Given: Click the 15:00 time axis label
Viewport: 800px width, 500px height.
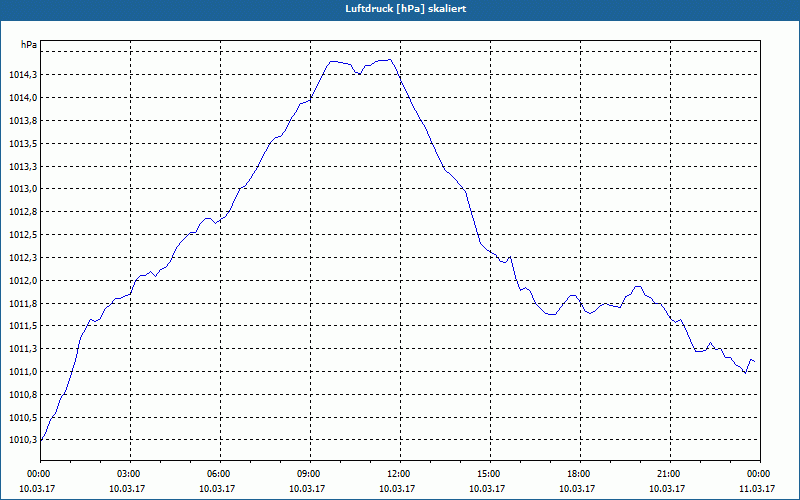Looking at the screenshot, I should (490, 474).
